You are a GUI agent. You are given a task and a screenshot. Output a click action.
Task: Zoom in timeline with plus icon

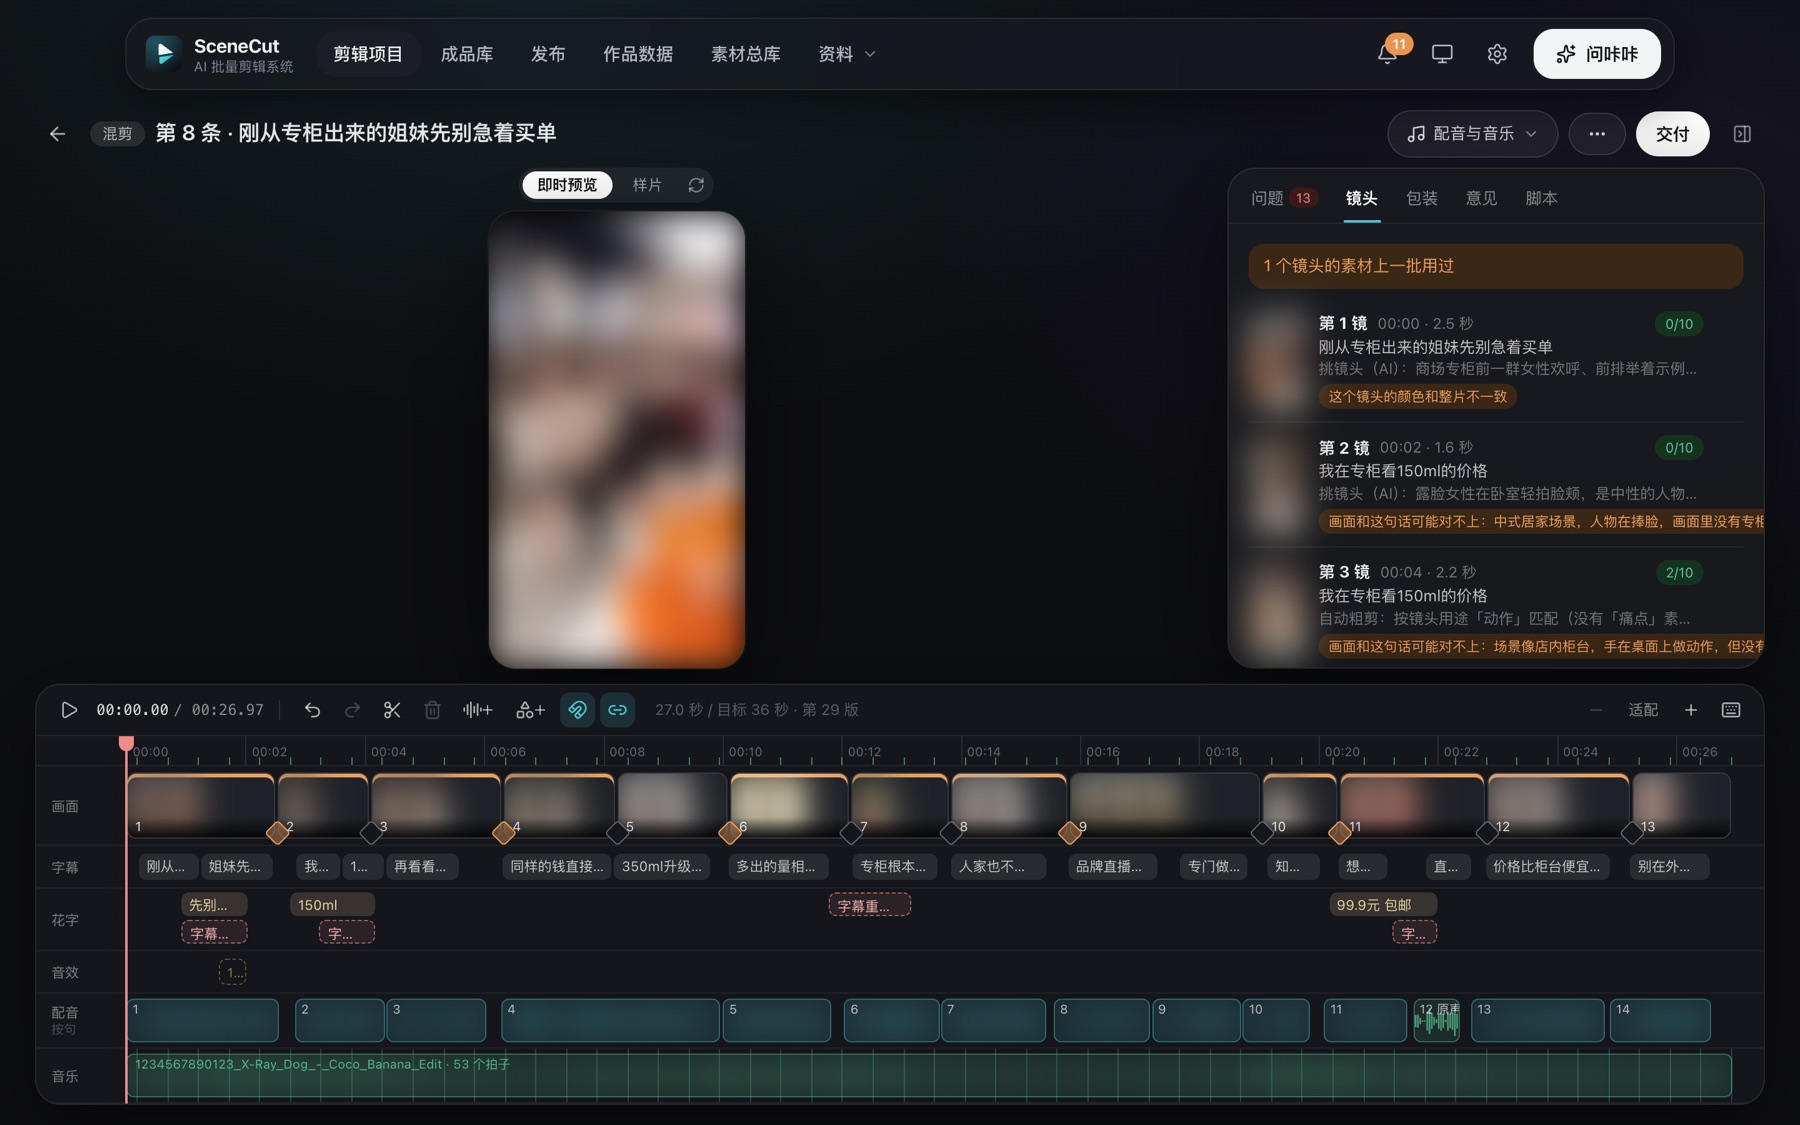(x=1691, y=710)
